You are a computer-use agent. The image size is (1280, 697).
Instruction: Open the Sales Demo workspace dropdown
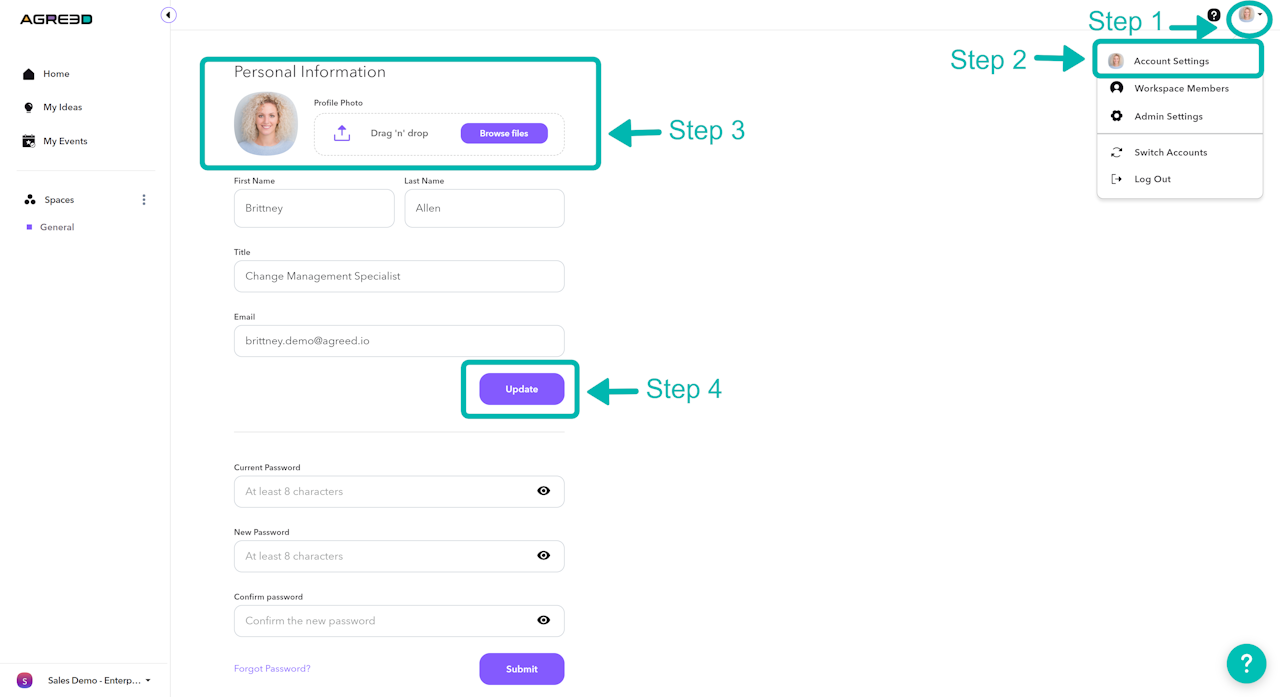coord(98,681)
